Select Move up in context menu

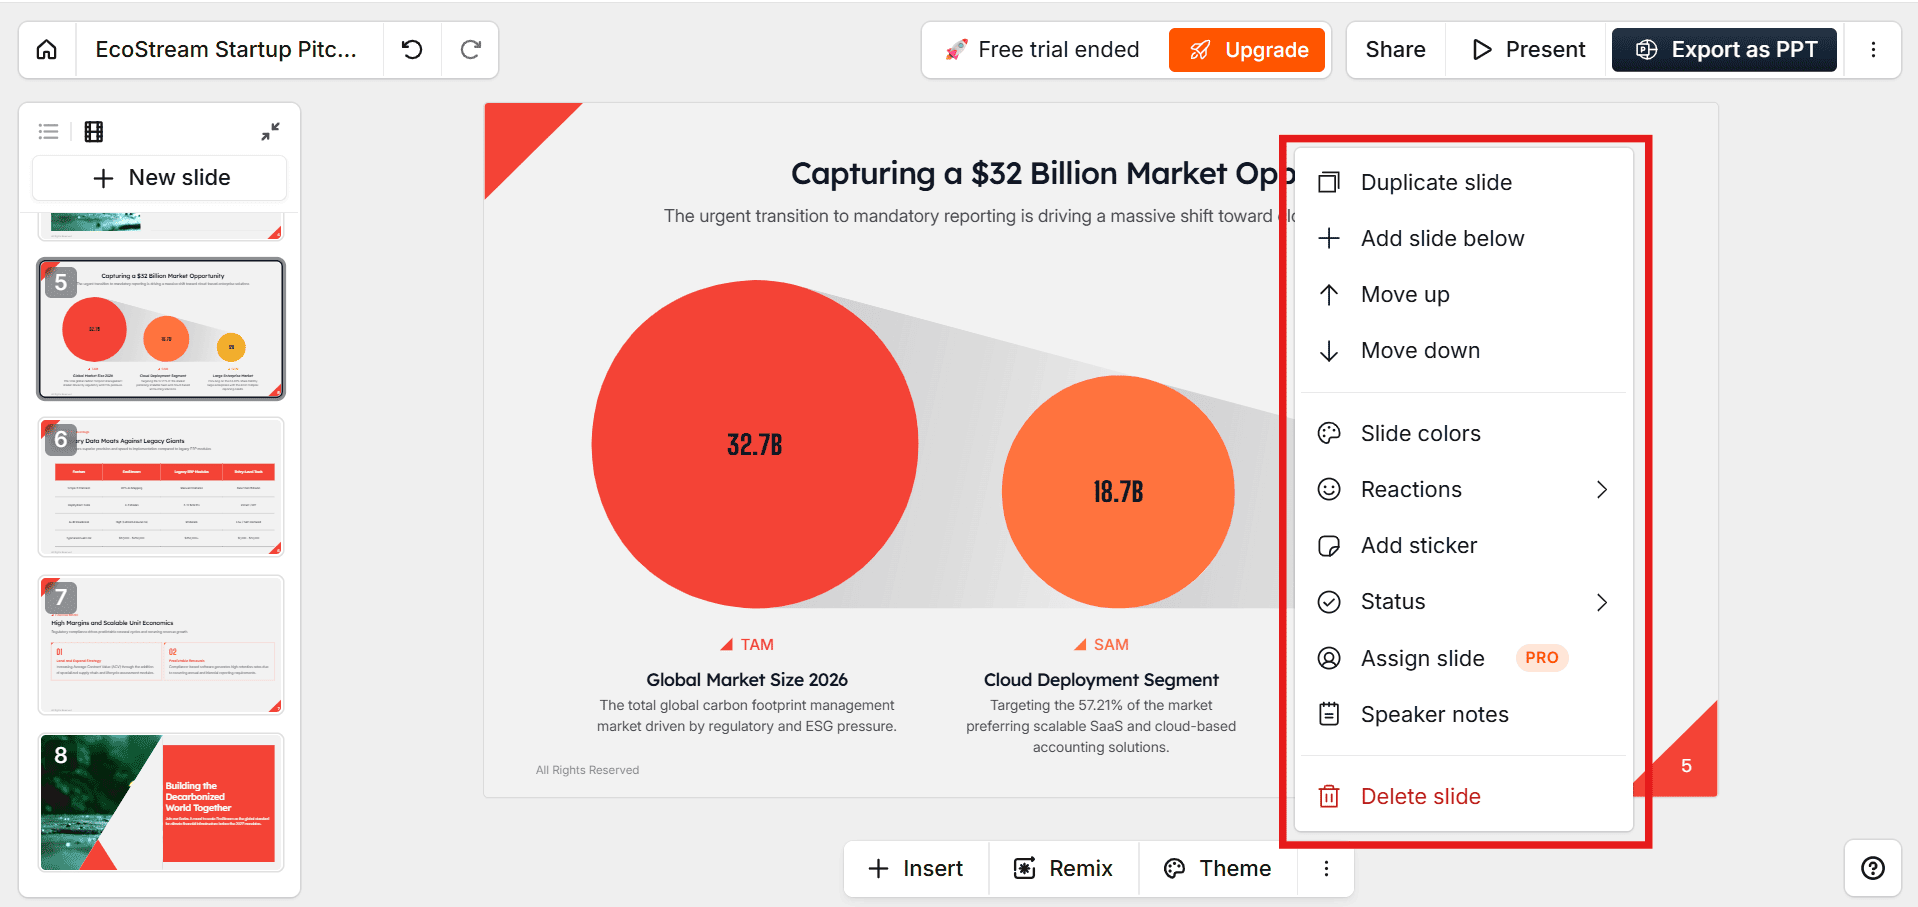[x=1464, y=294]
